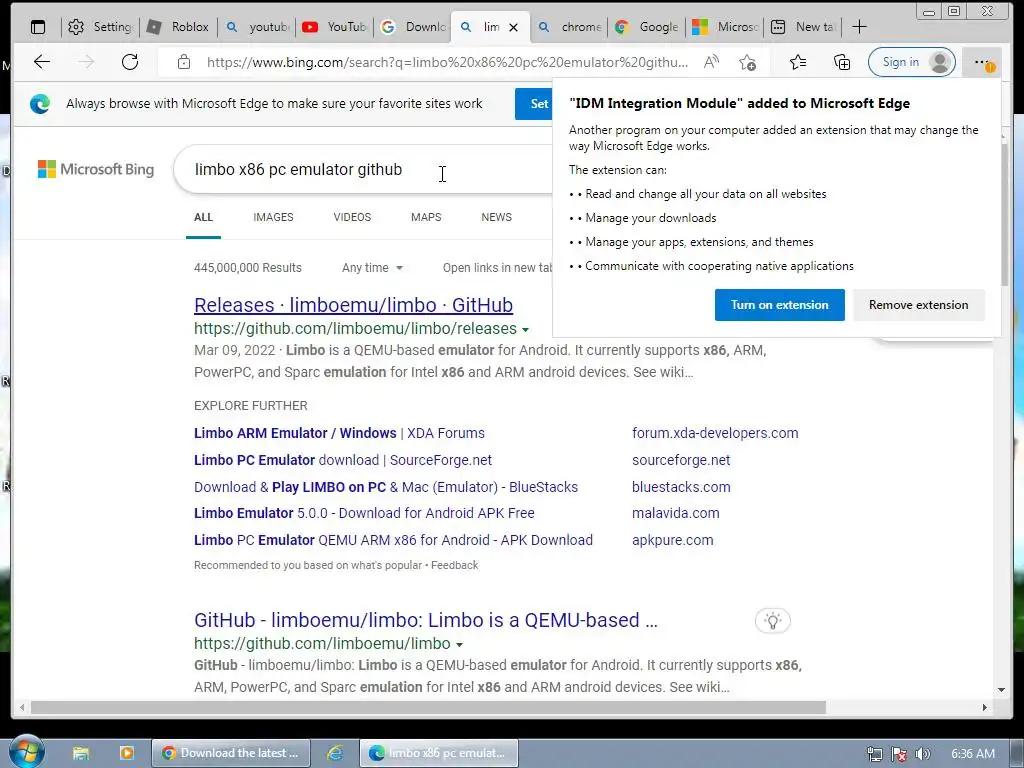
Task: Open Limbo PC Emulator SourceForge link
Action: point(343,460)
